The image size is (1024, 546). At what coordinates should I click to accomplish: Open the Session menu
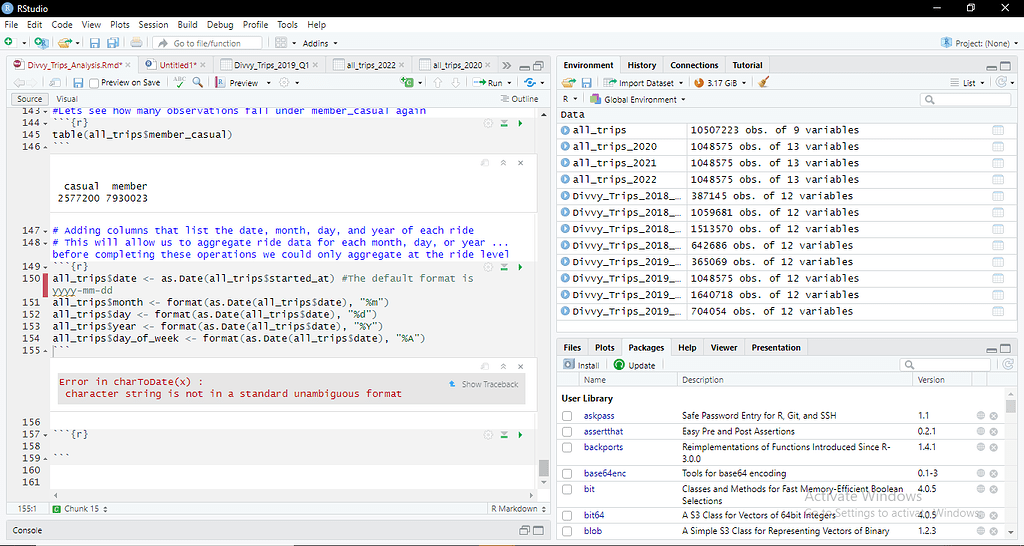pos(153,24)
